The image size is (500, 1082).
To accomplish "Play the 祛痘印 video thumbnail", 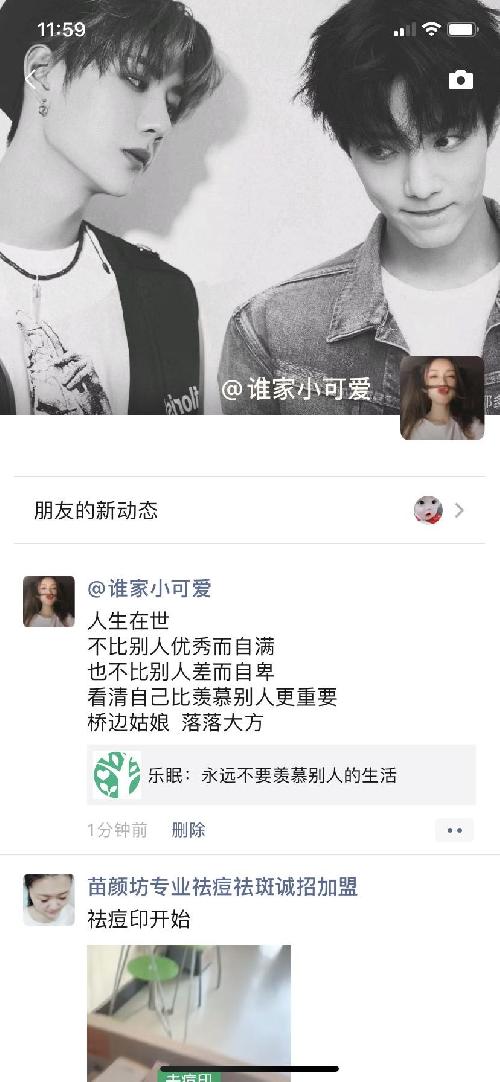I will click(189, 1013).
